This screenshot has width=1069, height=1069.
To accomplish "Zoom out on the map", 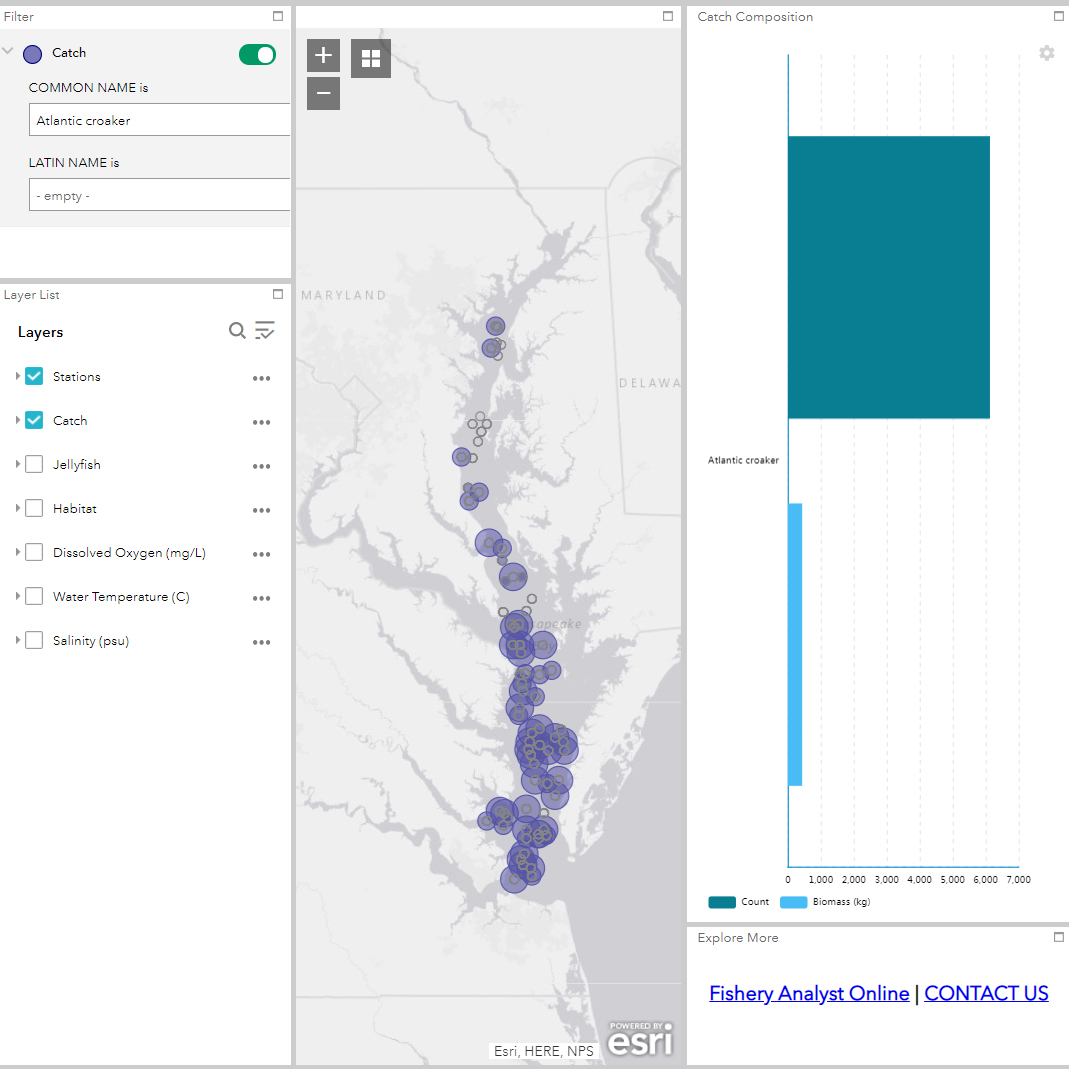I will (x=323, y=93).
